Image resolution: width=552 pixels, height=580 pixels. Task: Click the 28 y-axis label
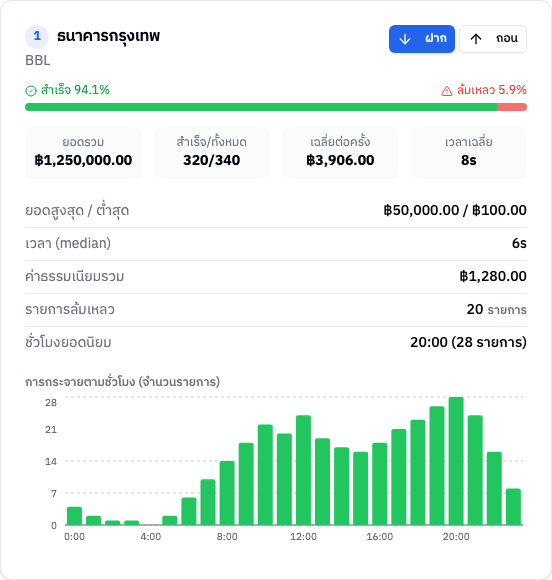pyautogui.click(x=51, y=402)
